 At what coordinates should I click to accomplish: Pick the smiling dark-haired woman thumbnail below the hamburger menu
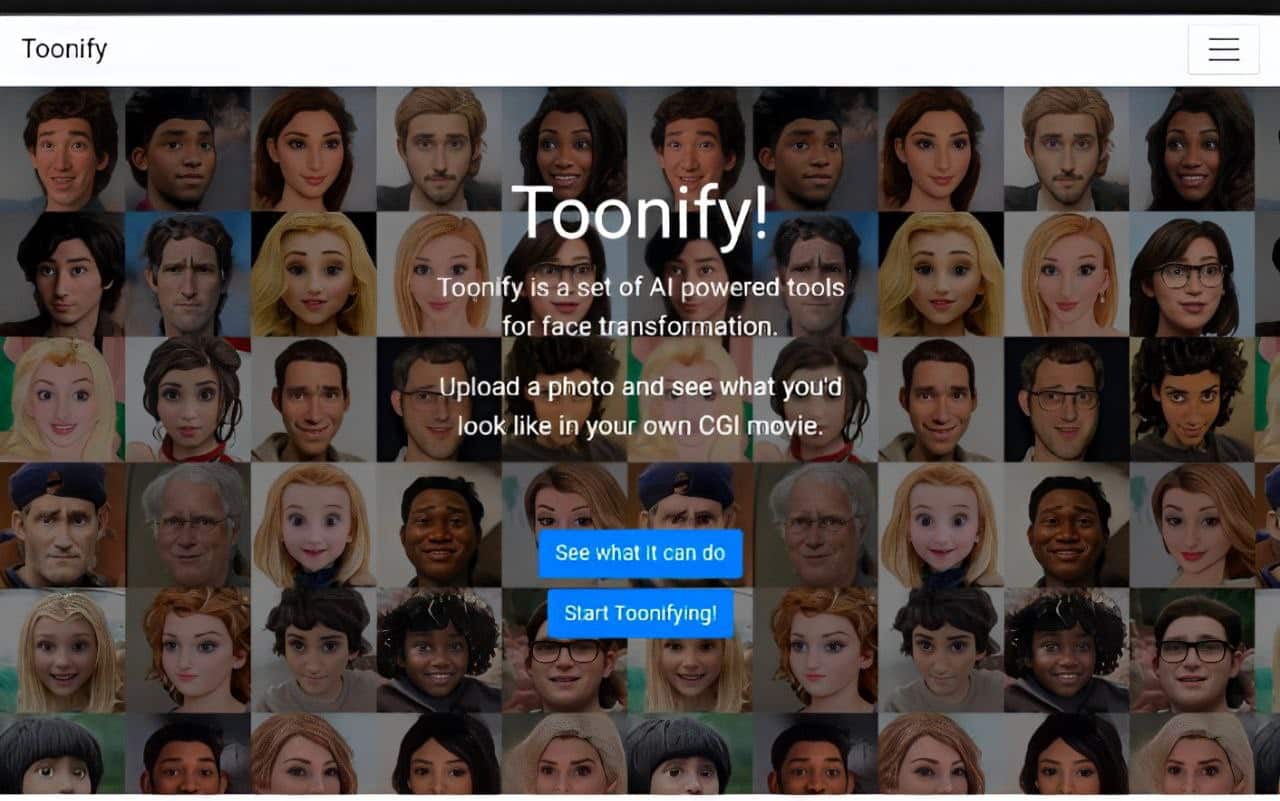click(1192, 149)
